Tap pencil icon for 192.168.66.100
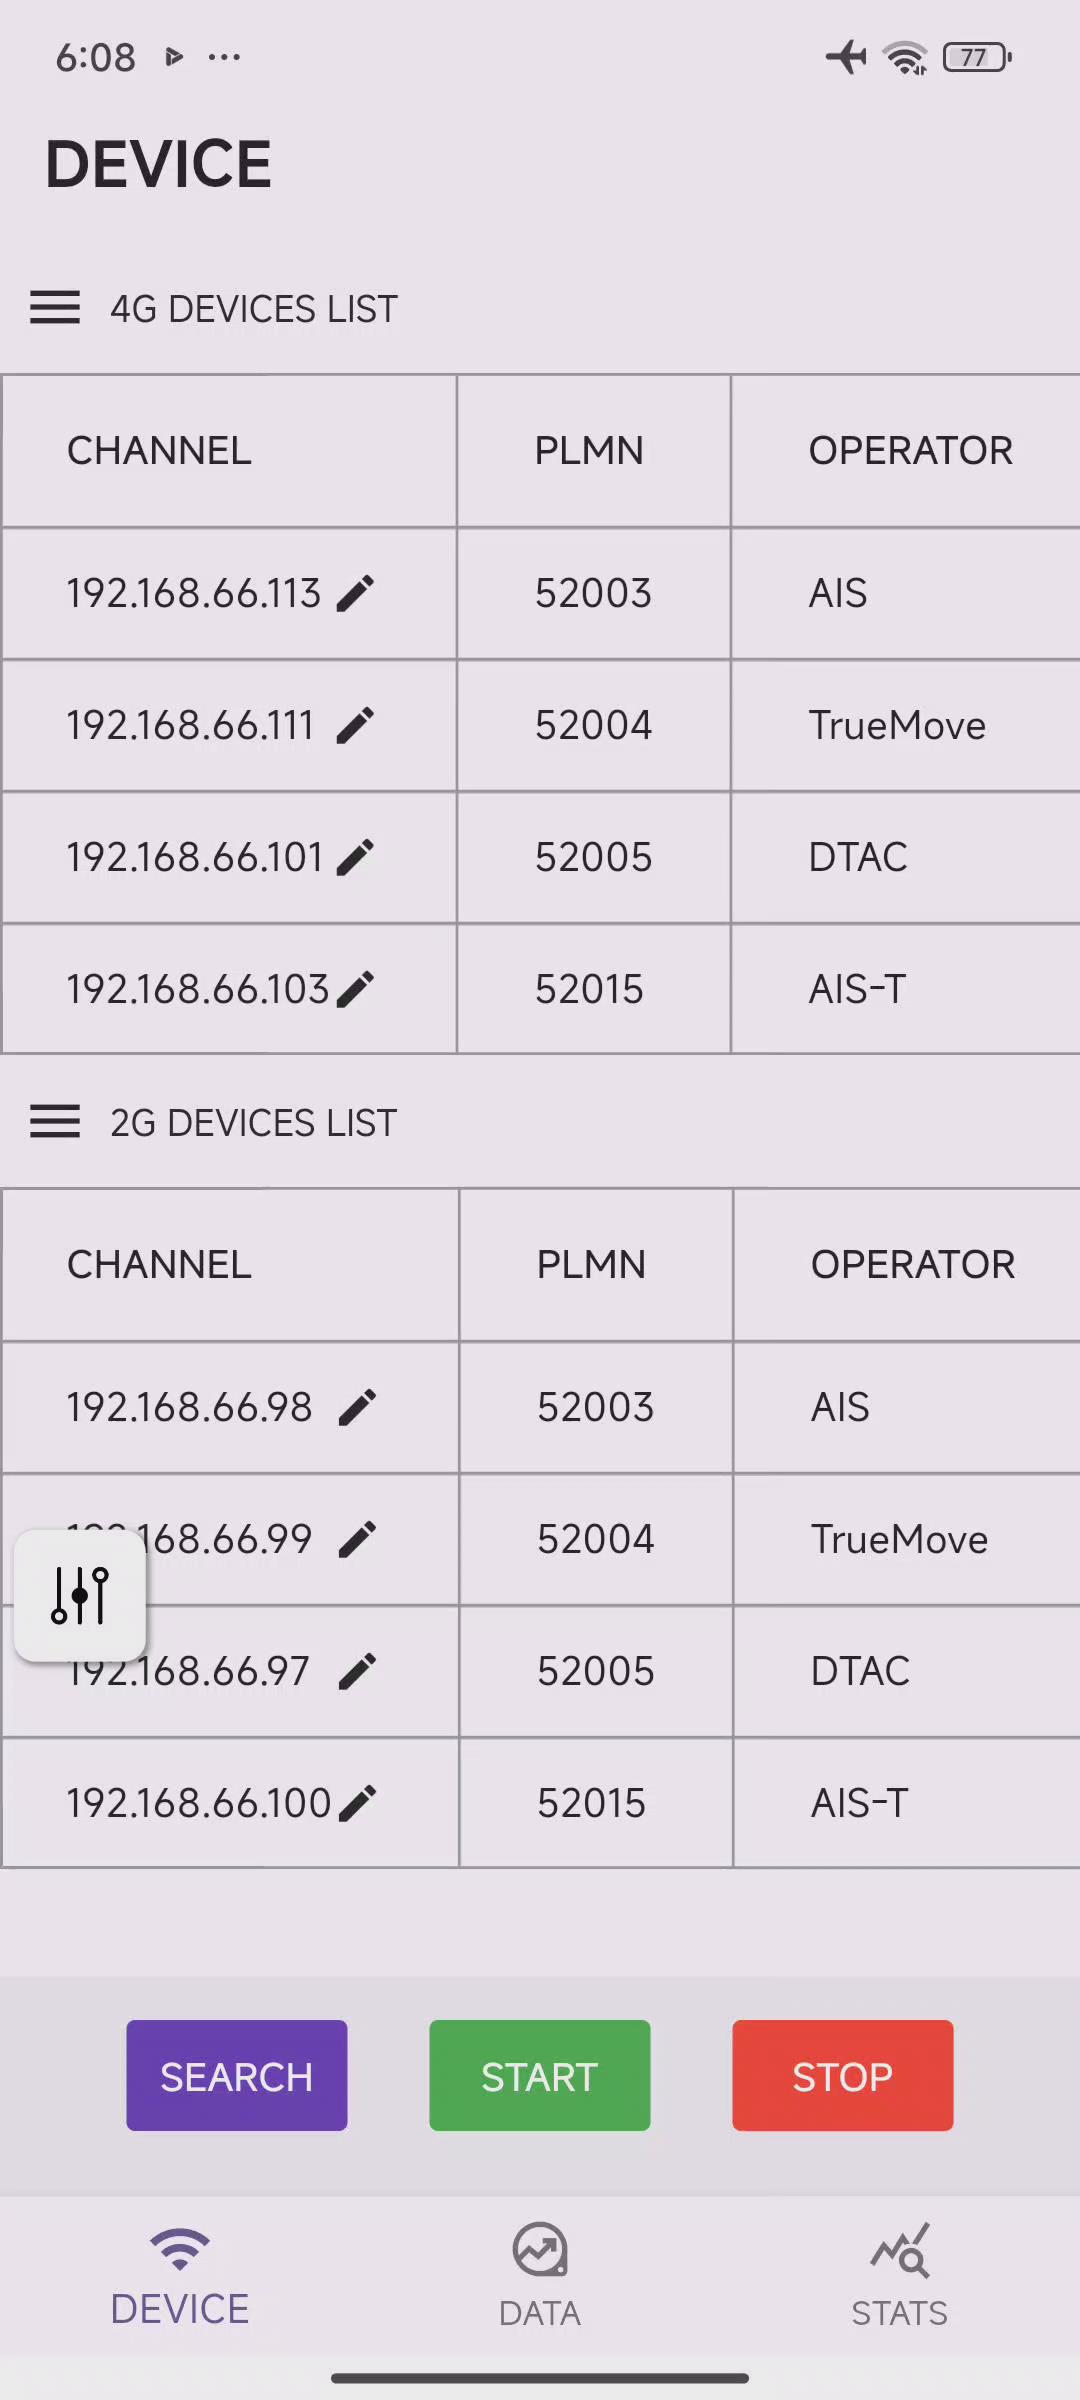 point(357,1803)
